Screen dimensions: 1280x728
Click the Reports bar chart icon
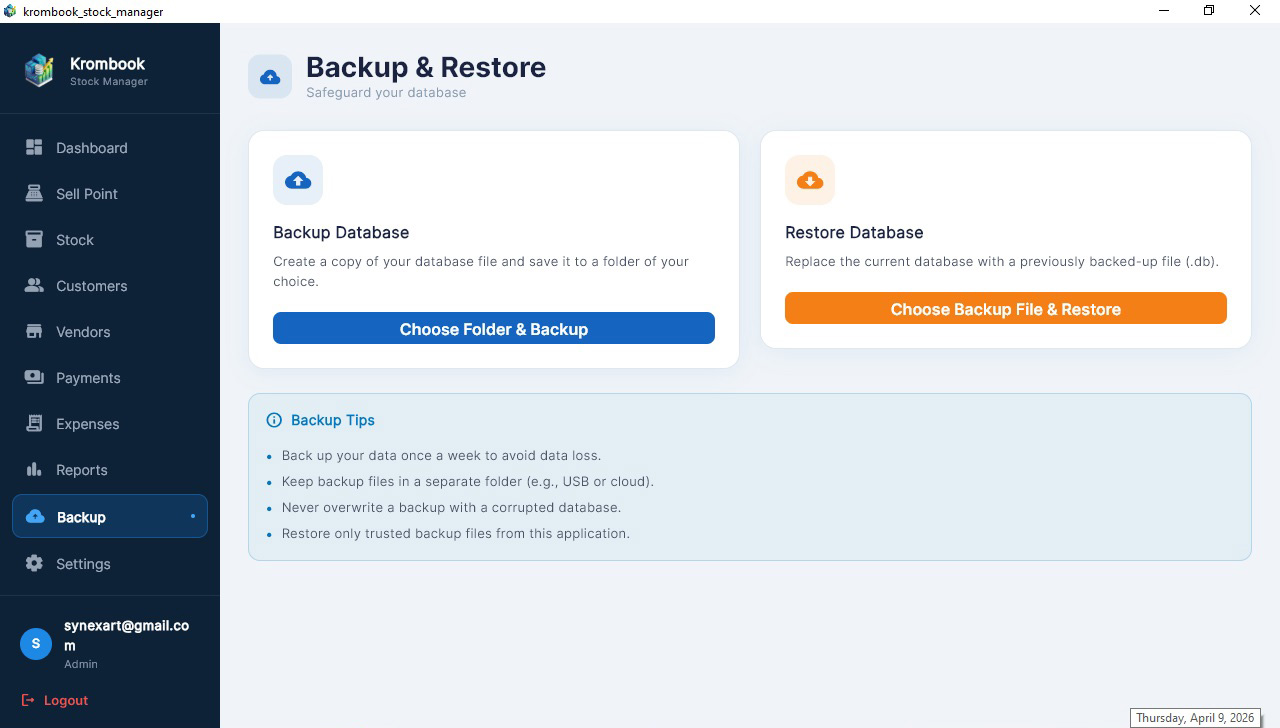click(33, 469)
